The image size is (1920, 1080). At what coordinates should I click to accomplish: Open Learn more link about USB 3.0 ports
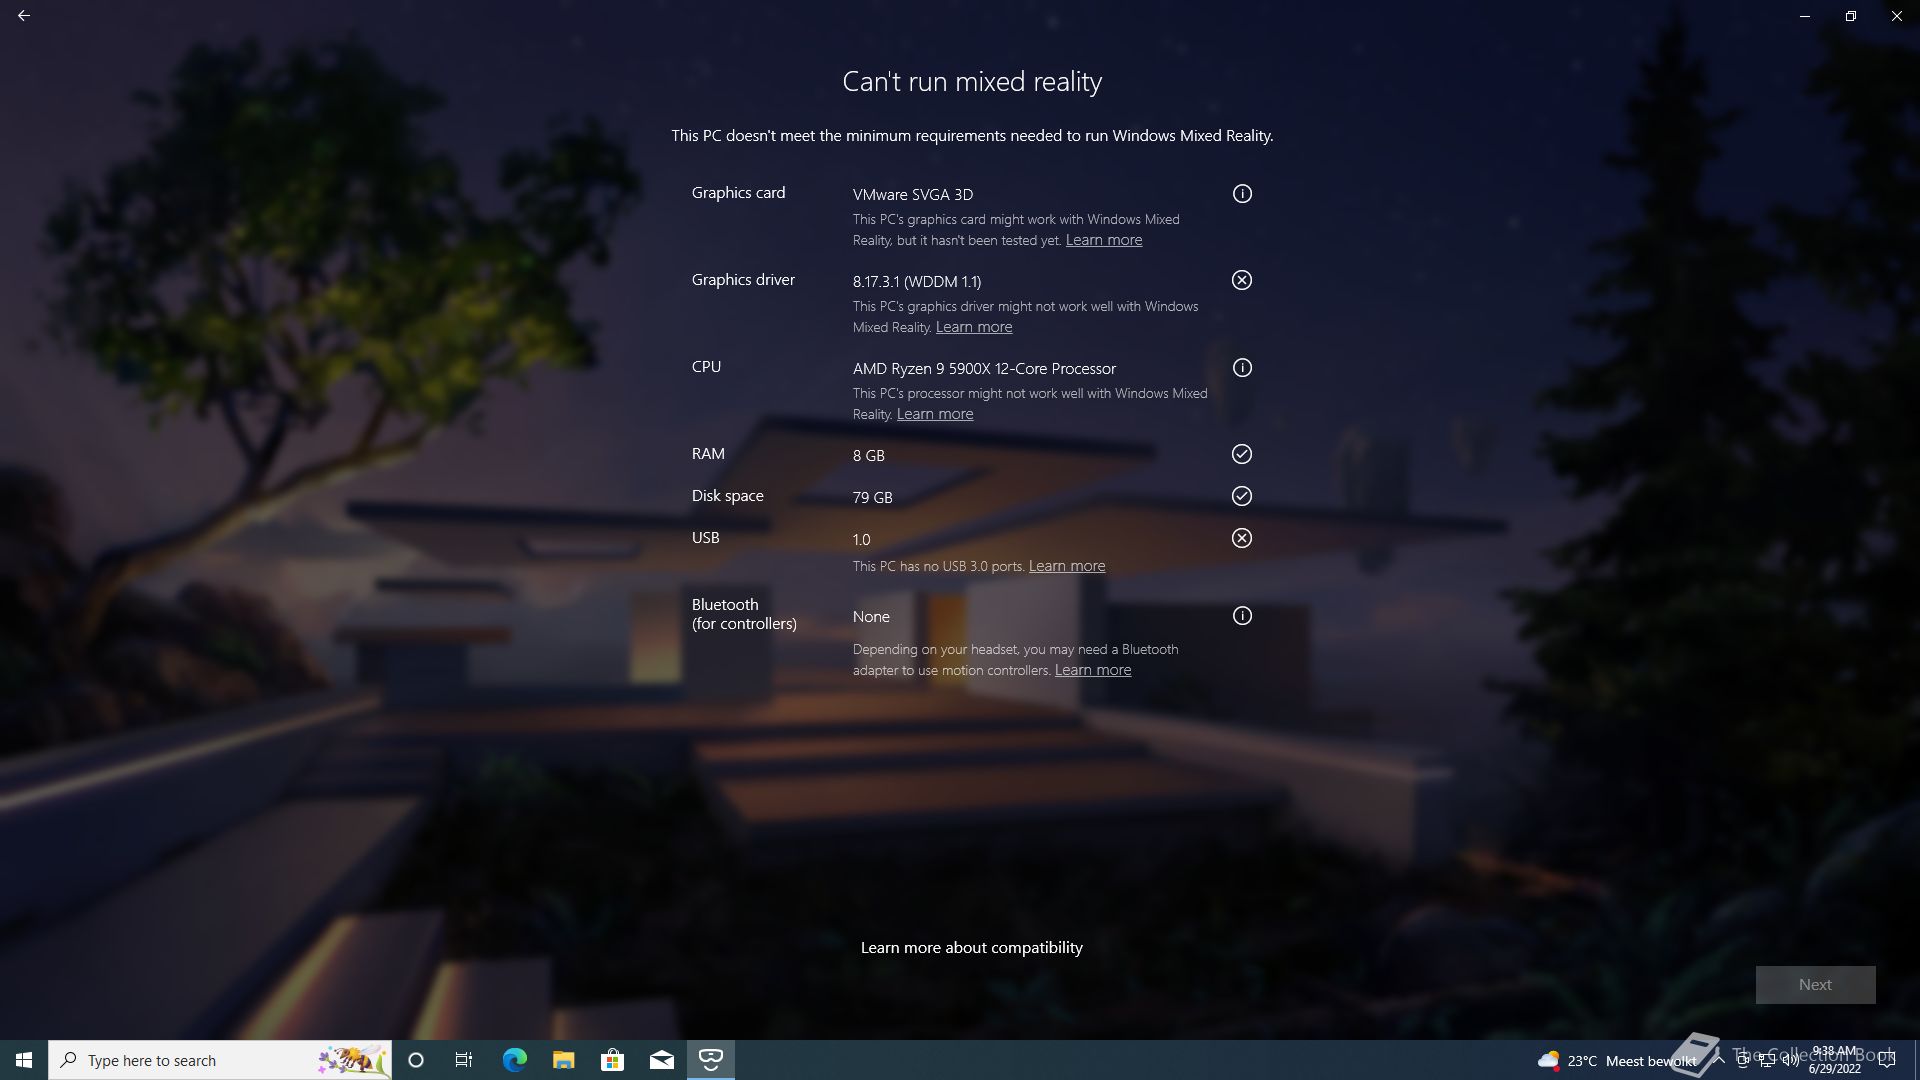click(1067, 566)
